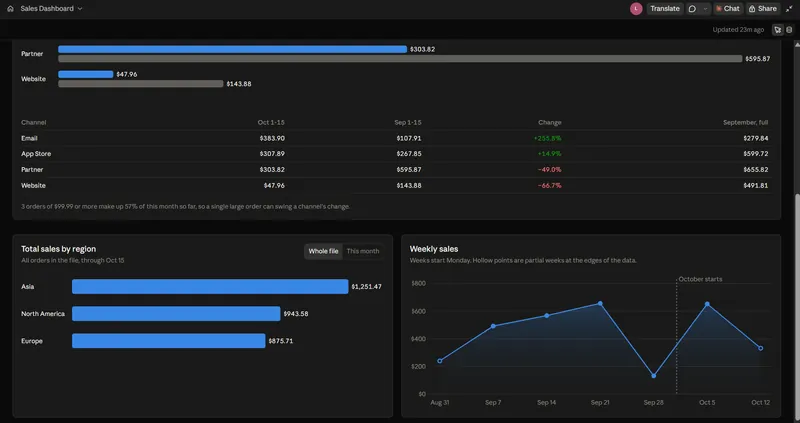800x423 pixels.
Task: Select the Partner row in the table
Action: click(x=396, y=169)
